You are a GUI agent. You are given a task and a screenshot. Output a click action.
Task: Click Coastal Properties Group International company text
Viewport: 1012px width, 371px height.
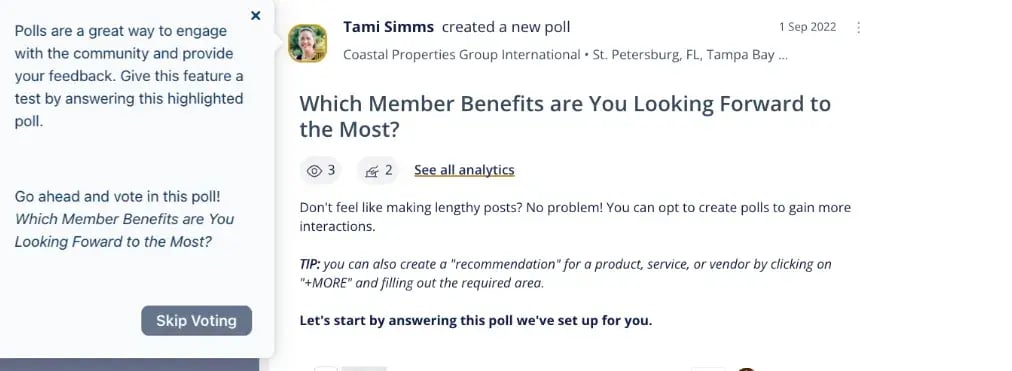click(x=461, y=55)
